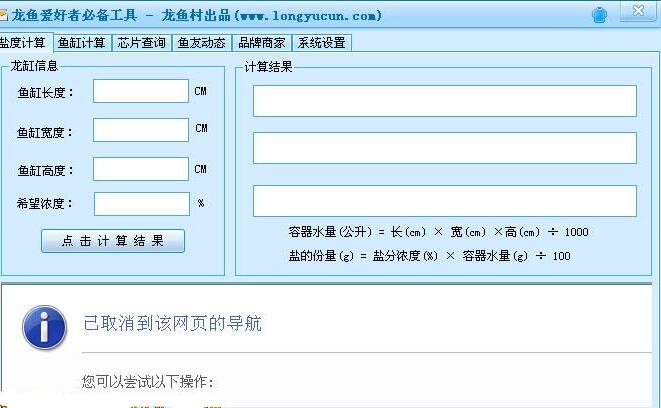This screenshot has height=408, width=661.
Task: Click the third 计算结果 output box
Action: tap(444, 201)
